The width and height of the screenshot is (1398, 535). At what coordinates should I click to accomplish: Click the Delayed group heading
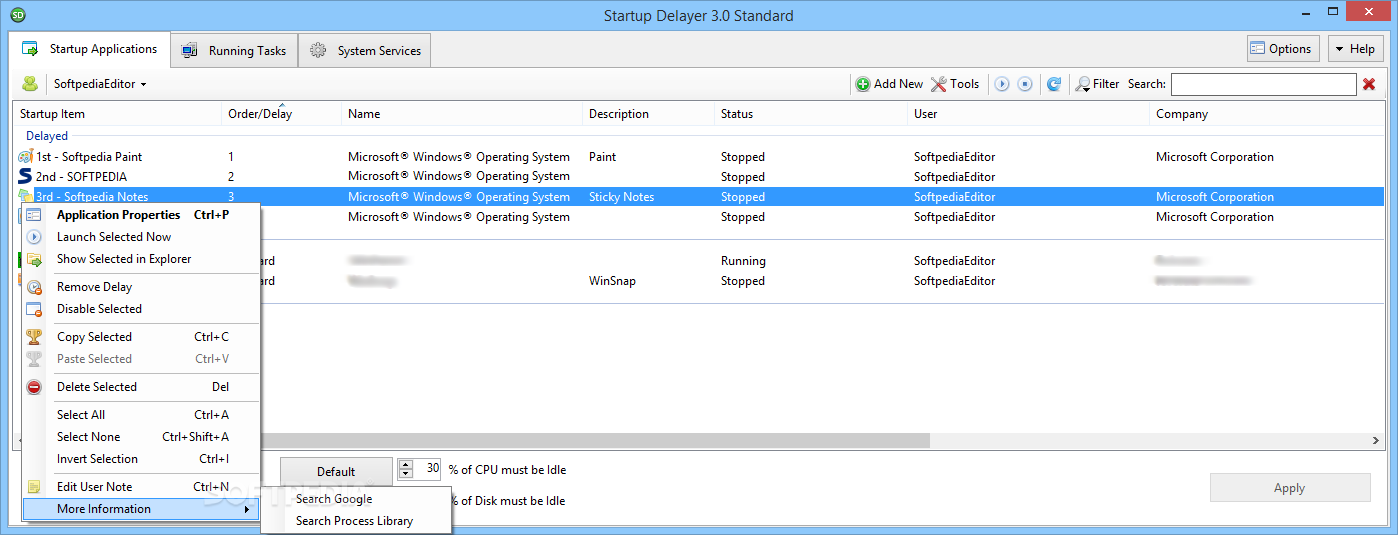(47, 136)
